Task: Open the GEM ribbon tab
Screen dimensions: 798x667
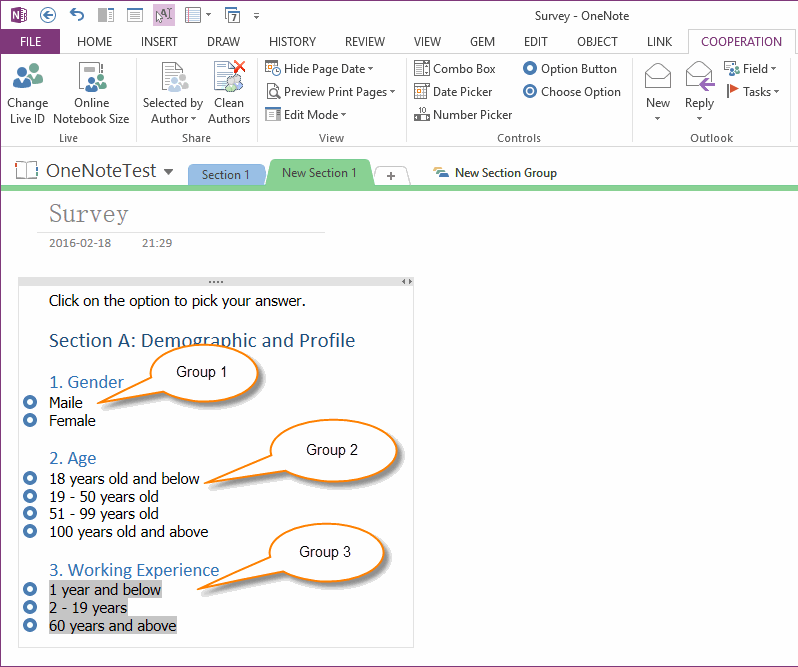Action: (x=482, y=42)
